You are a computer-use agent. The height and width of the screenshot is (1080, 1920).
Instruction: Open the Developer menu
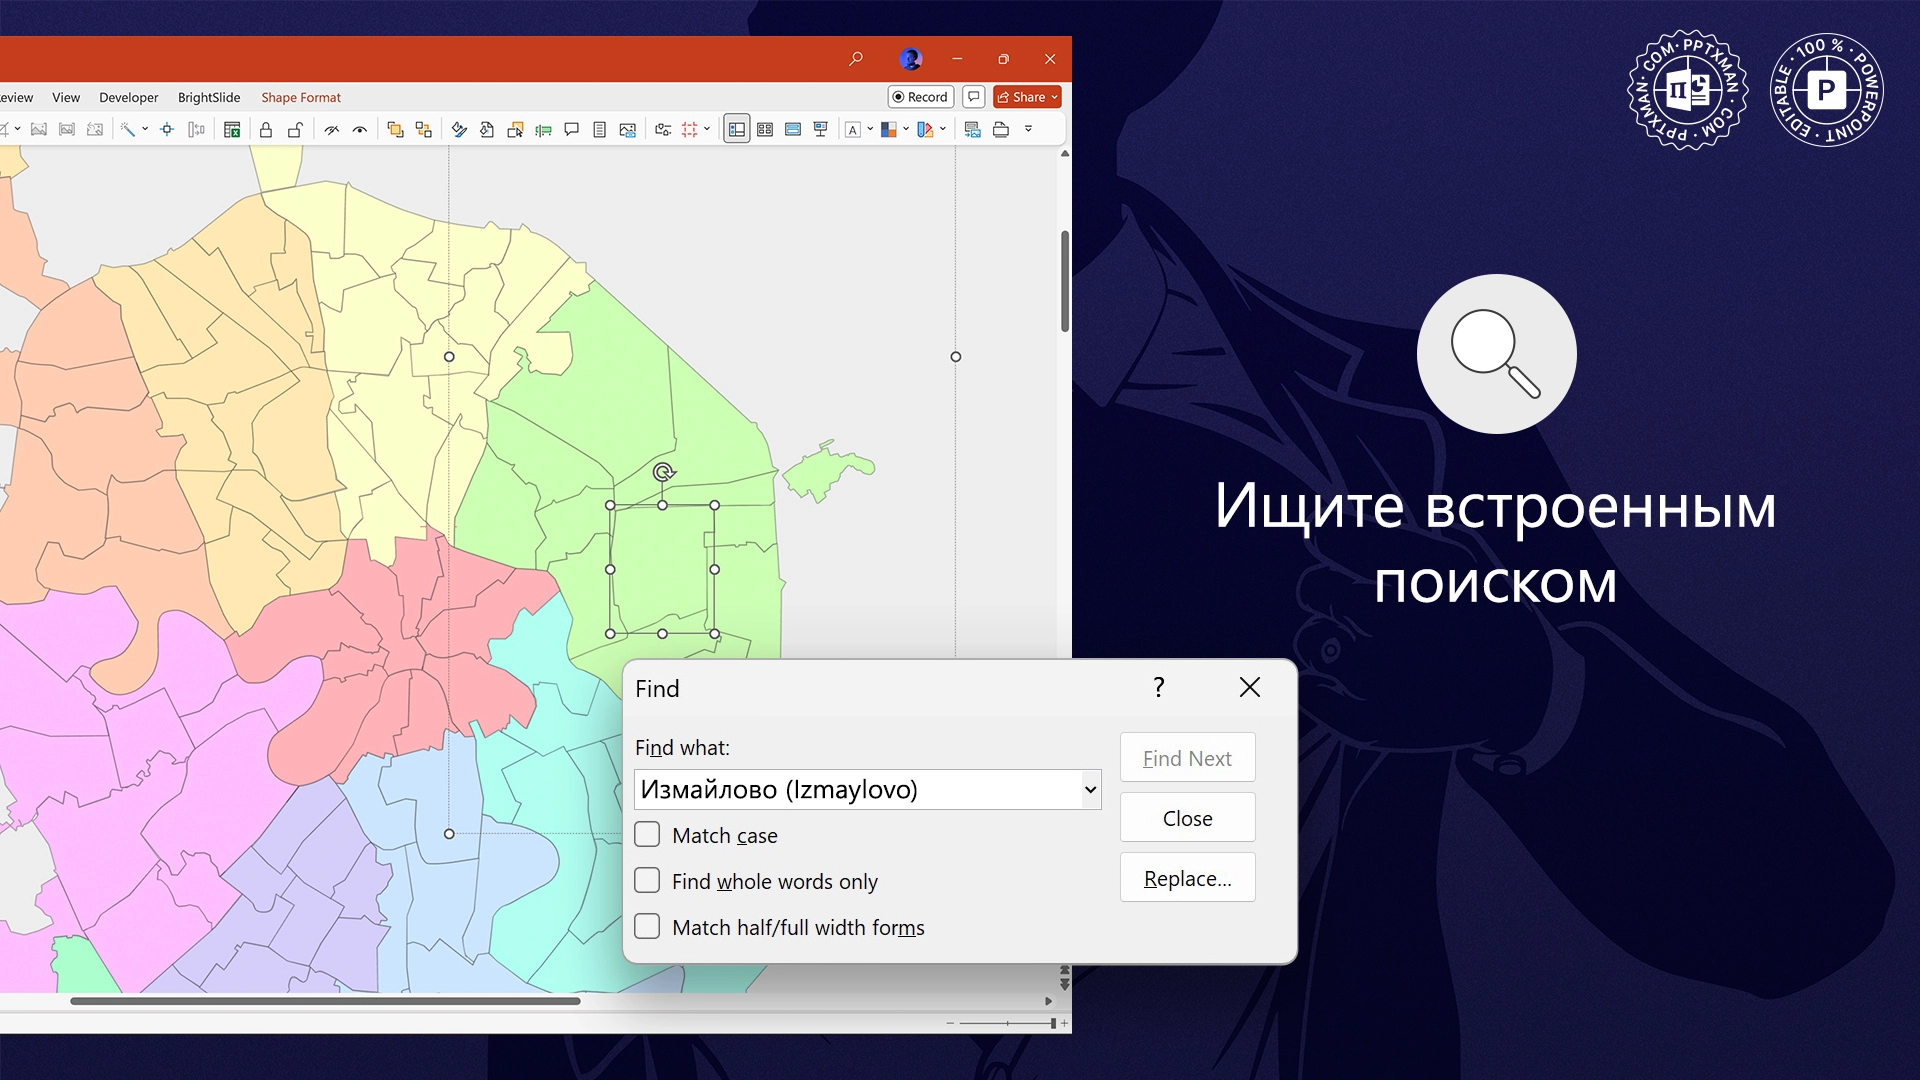128,97
